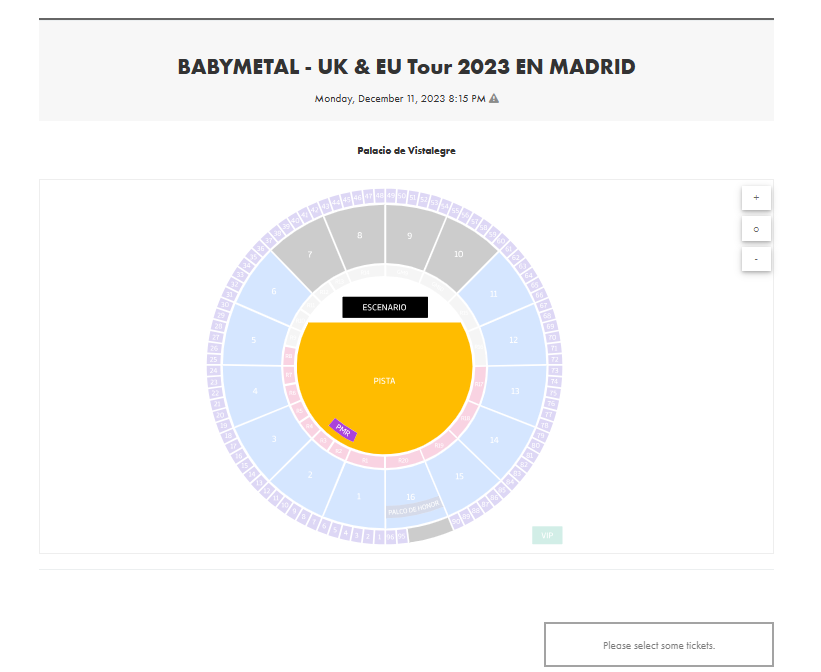Zoom in the seating map with plus button
821x672 pixels.
[x=756, y=197]
